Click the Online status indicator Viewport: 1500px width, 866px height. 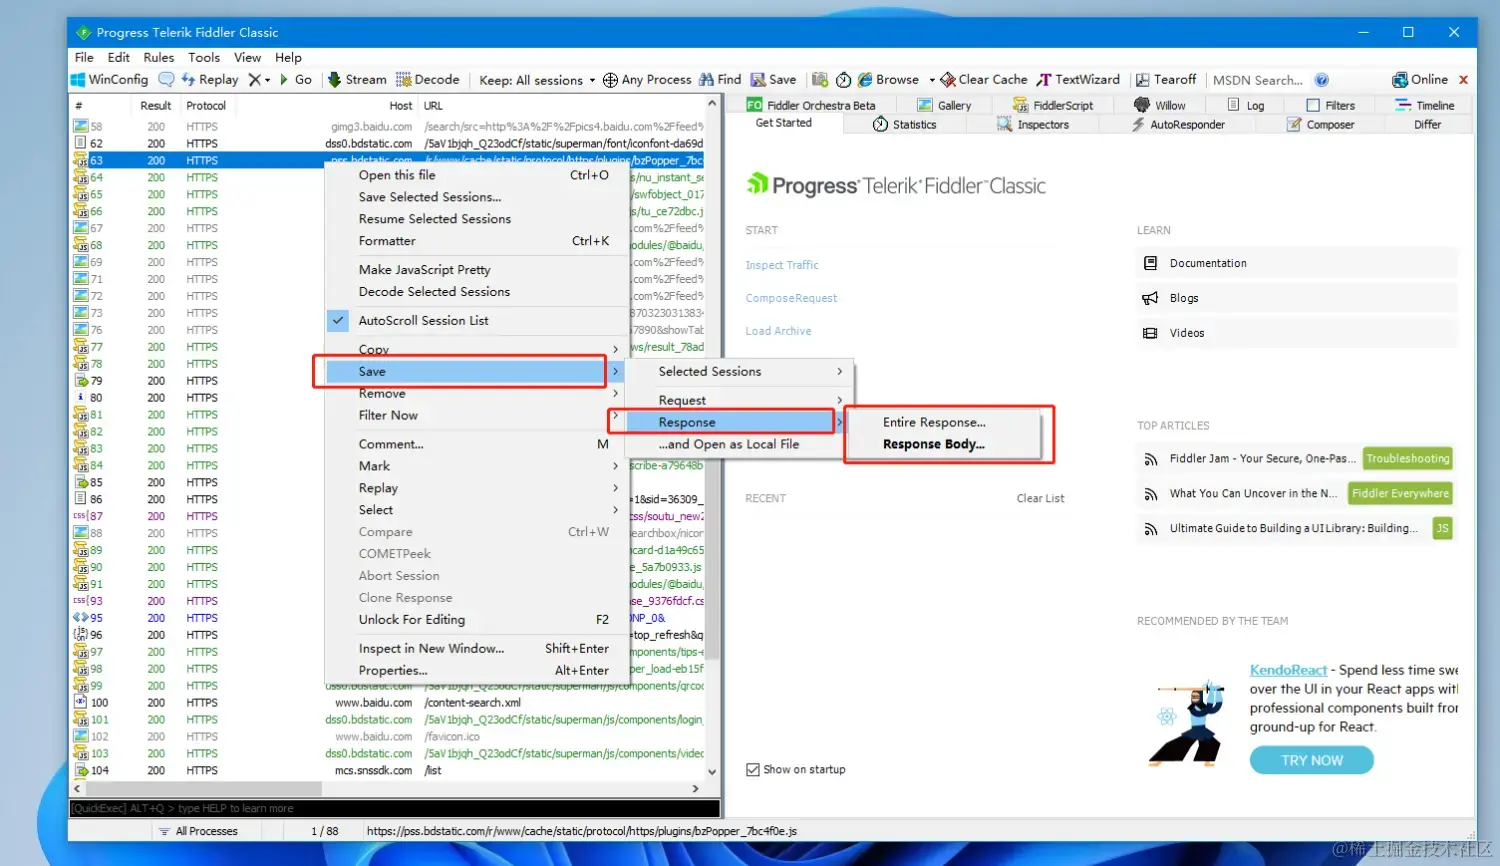point(1420,80)
